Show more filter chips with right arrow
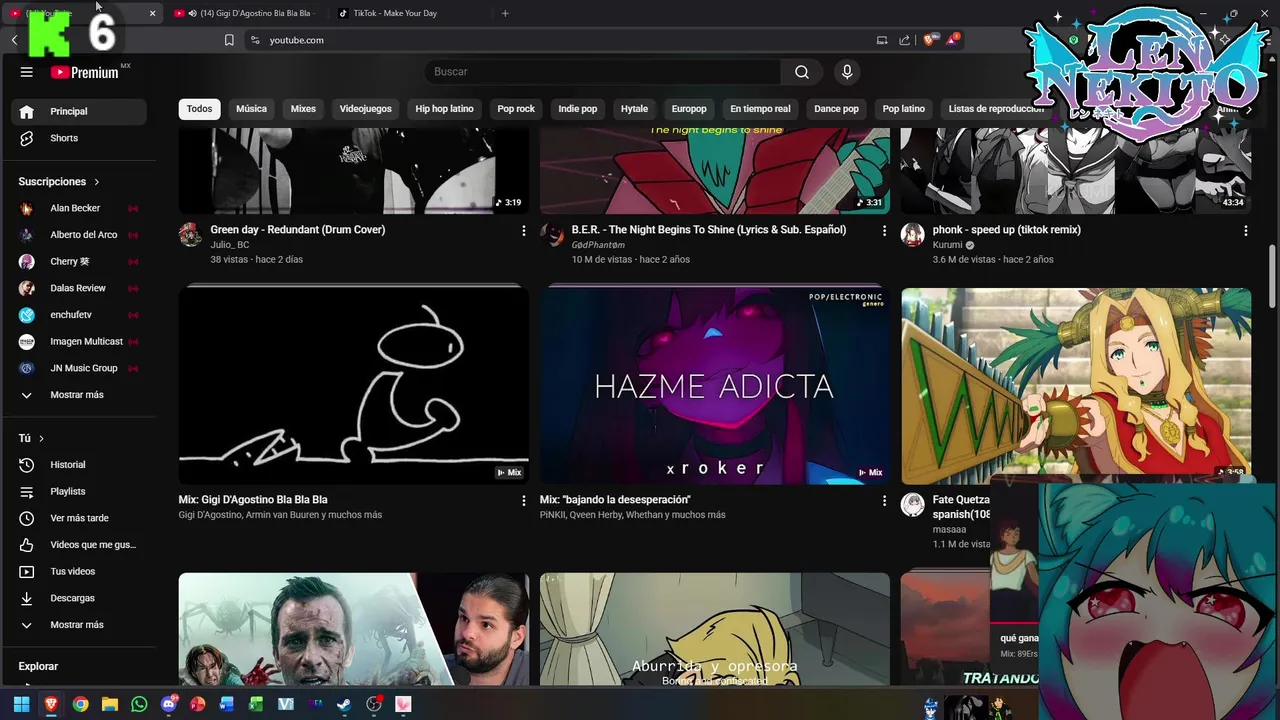 (x=1248, y=109)
